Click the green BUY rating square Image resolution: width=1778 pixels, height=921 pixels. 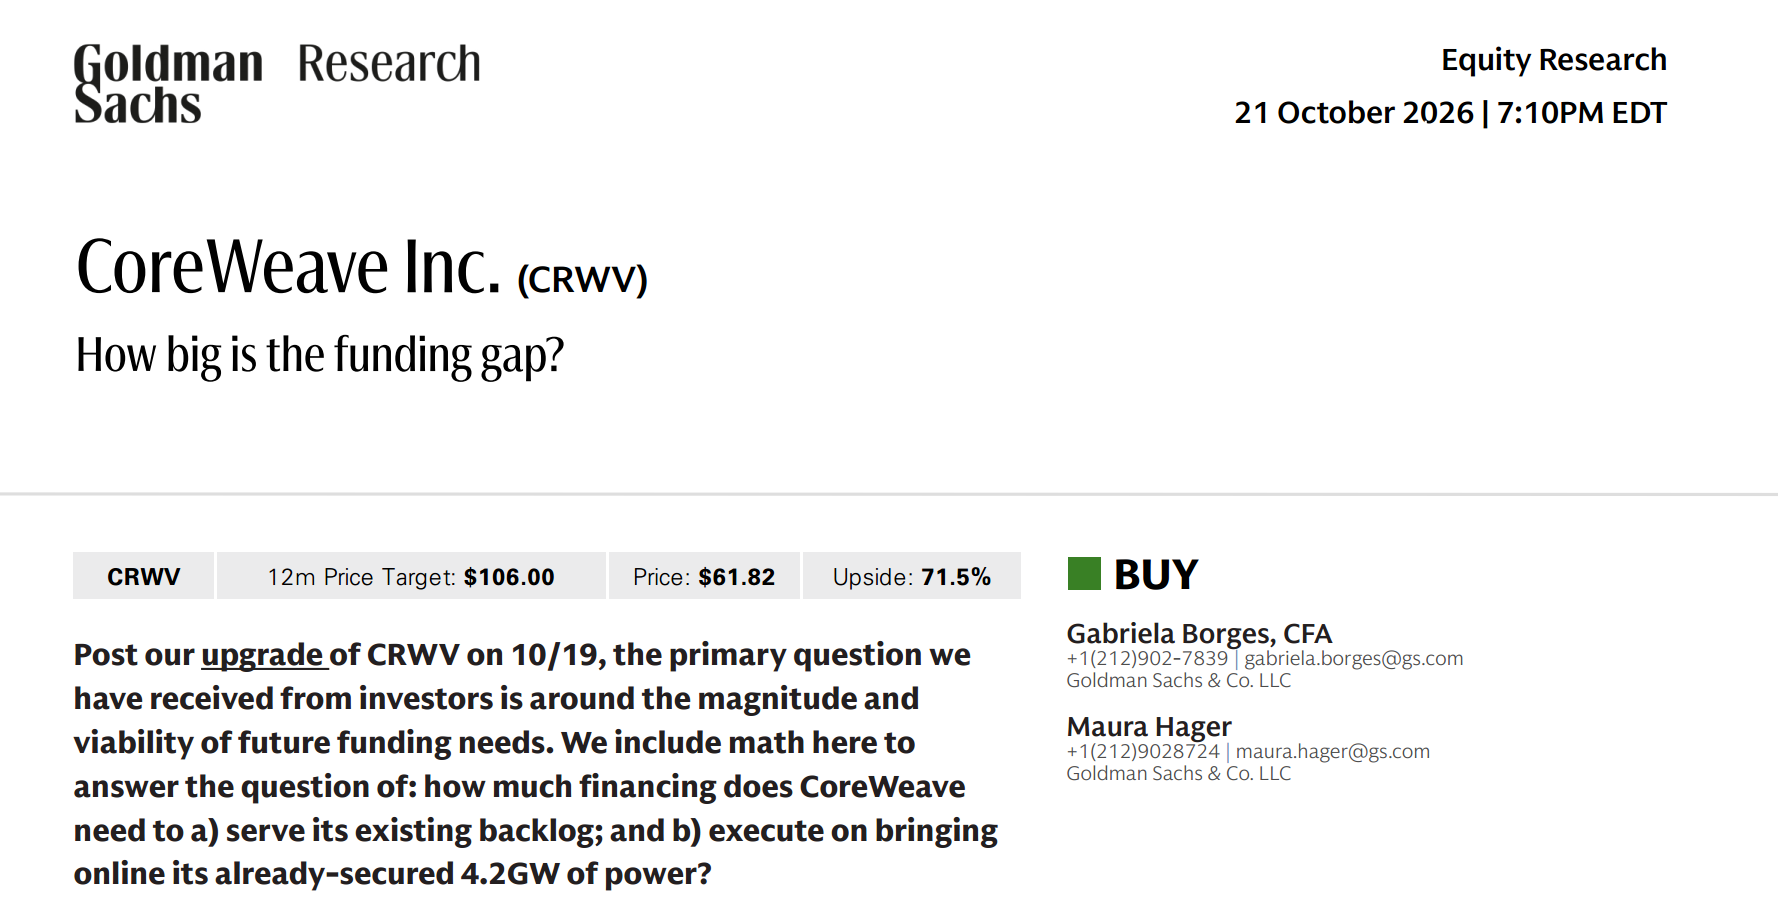[x=1084, y=574]
